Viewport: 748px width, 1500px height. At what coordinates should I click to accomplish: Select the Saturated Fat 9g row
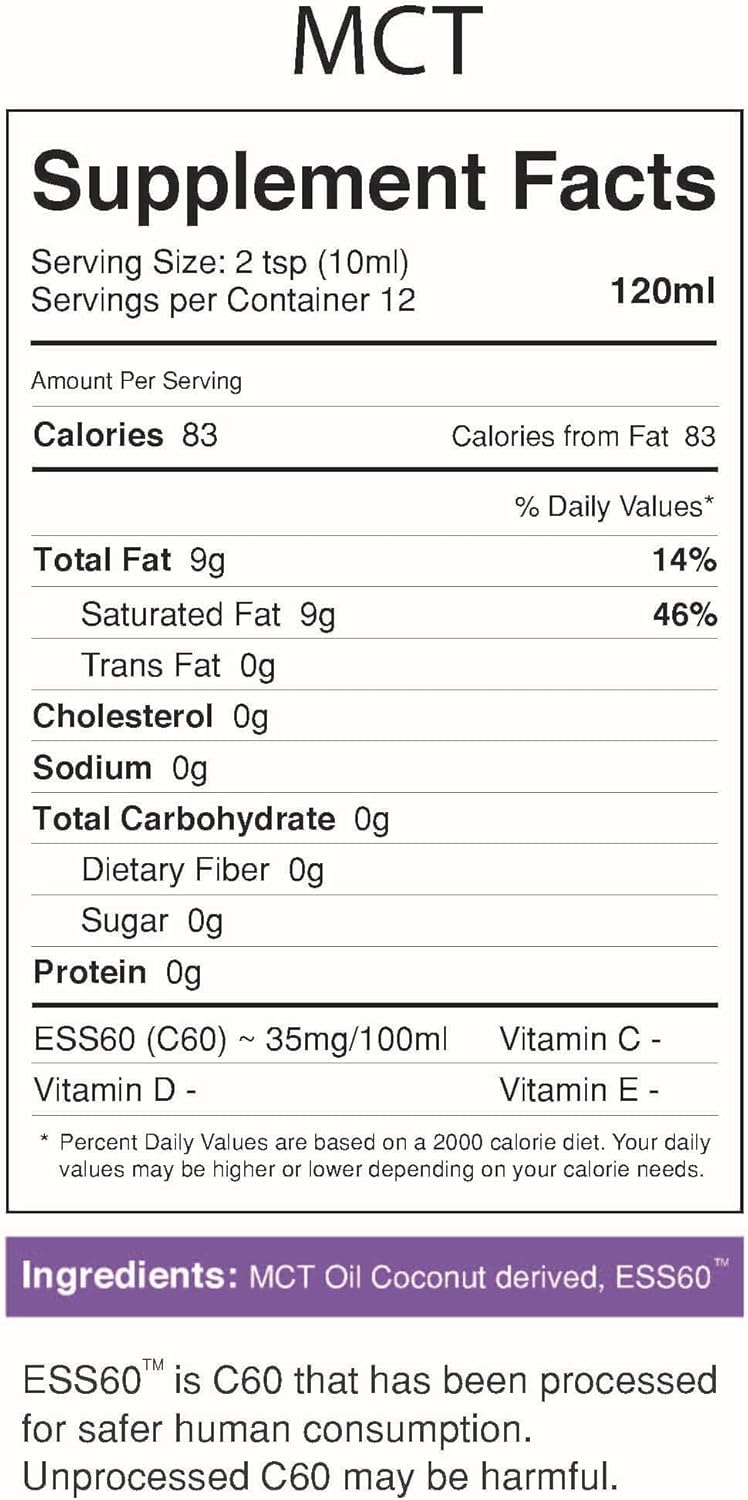click(x=208, y=614)
